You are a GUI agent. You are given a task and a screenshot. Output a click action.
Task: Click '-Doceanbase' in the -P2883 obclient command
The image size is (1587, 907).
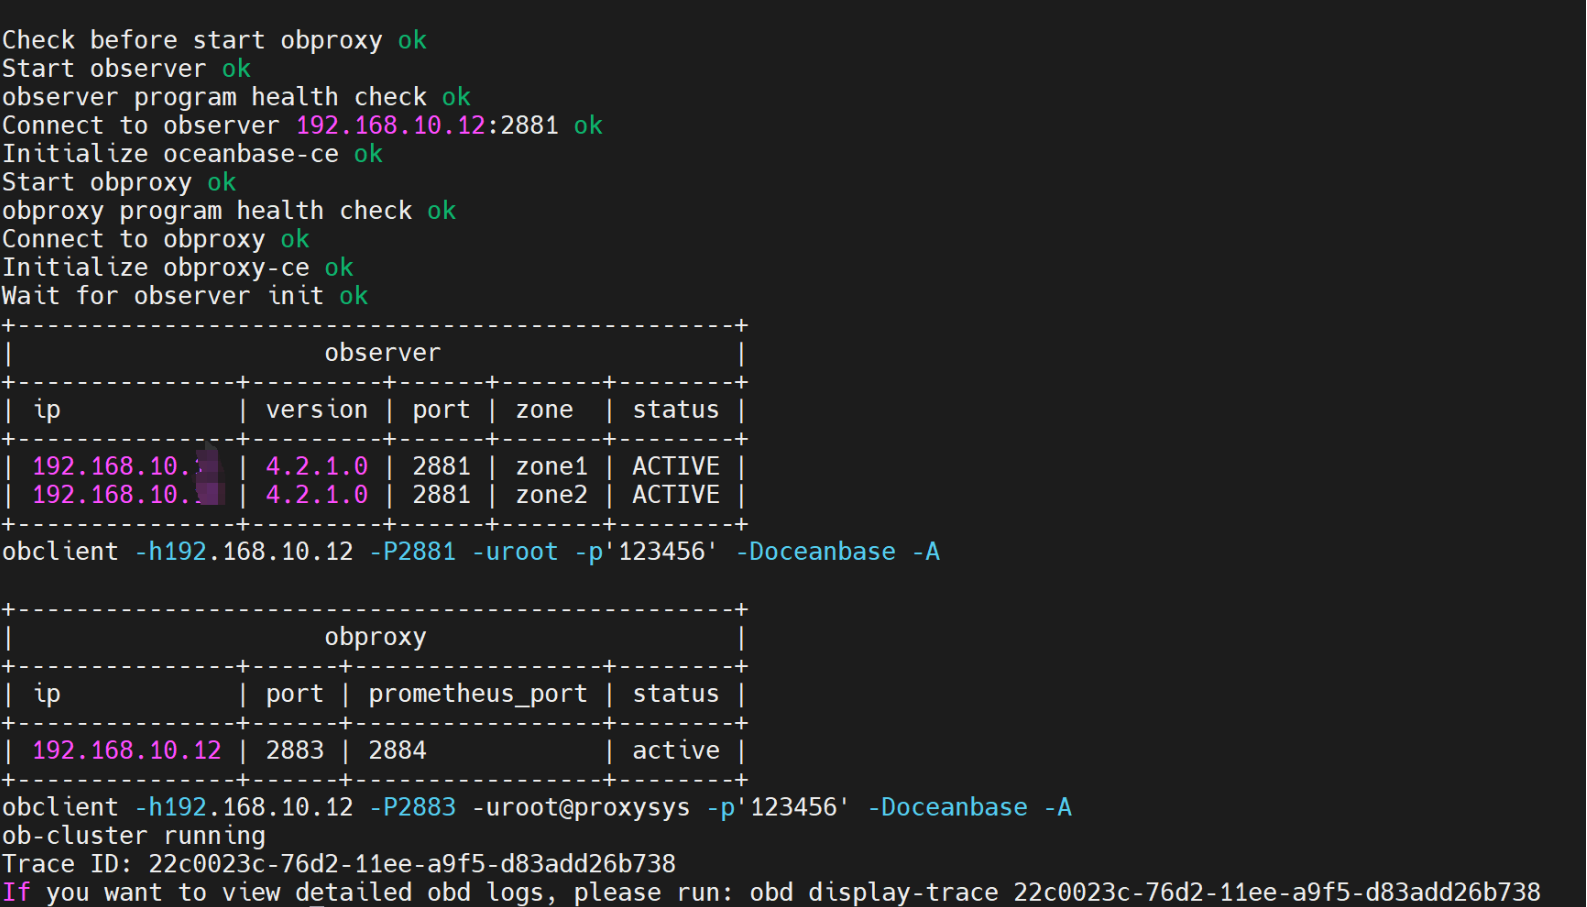948,808
